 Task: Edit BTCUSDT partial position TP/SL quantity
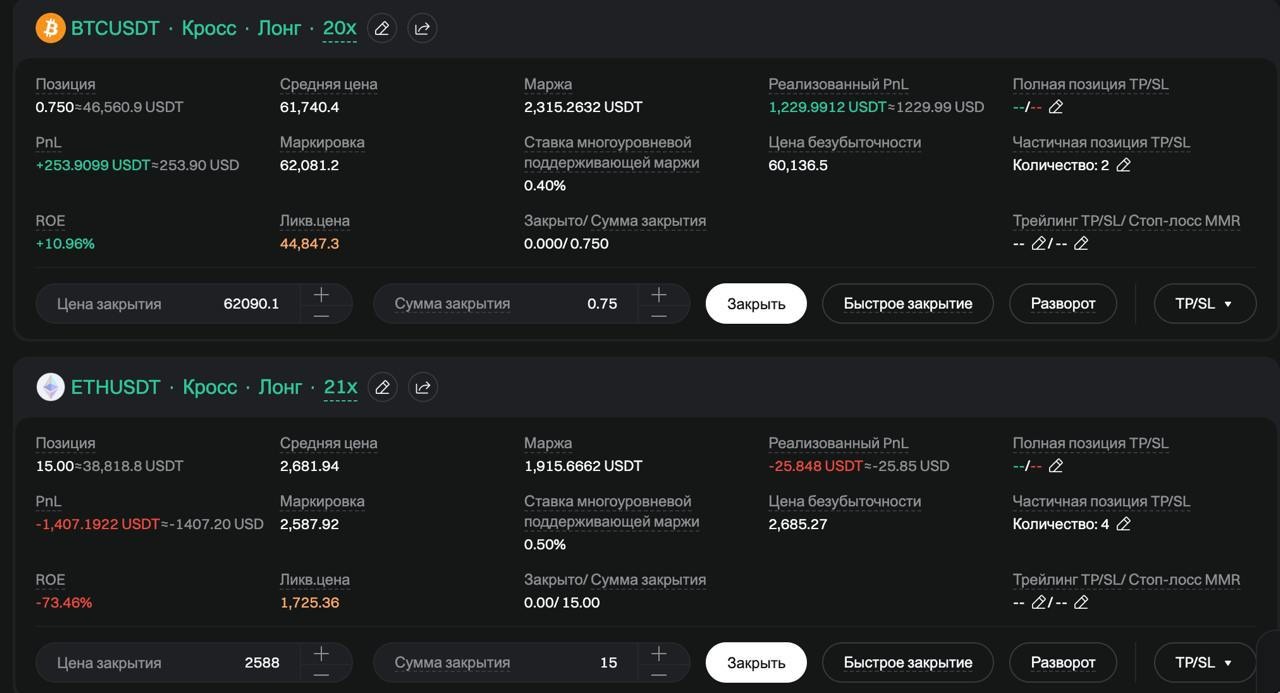click(x=1123, y=165)
